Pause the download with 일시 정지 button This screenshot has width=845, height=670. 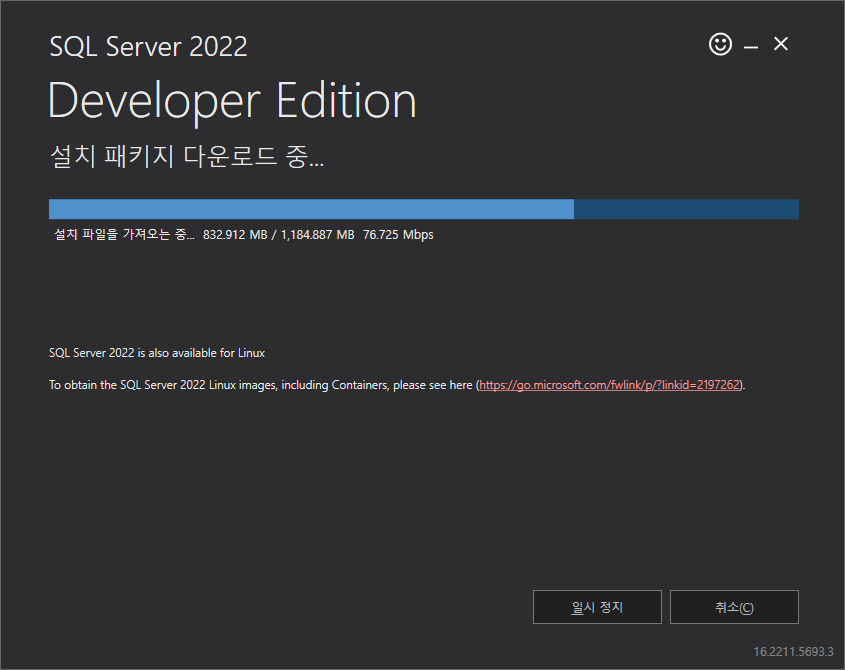point(597,607)
